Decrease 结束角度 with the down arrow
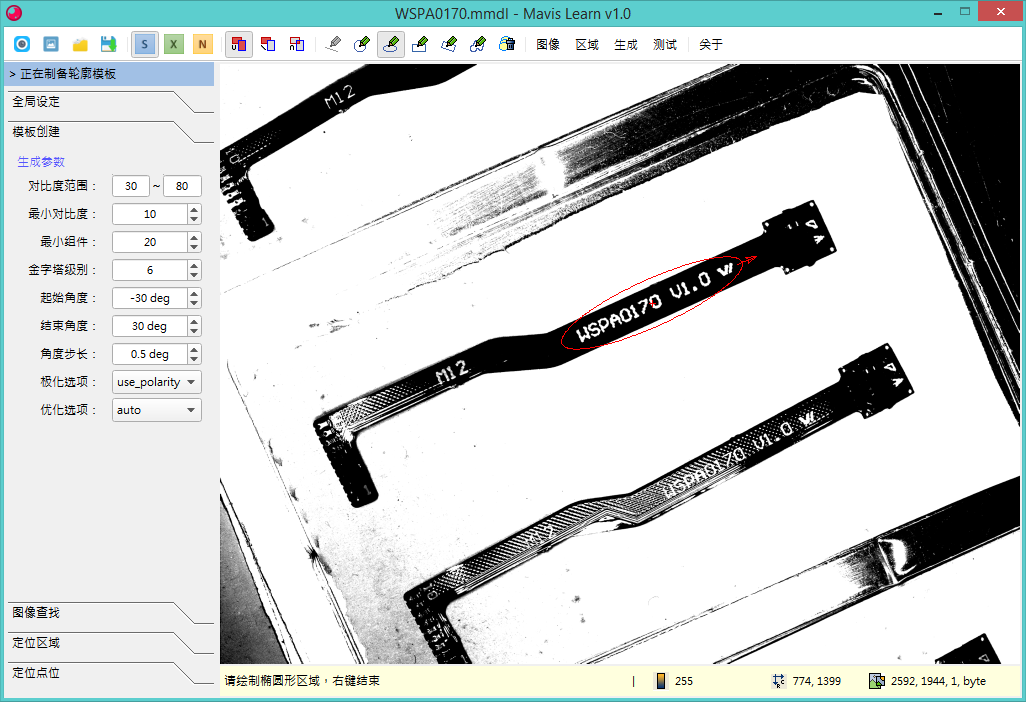The image size is (1026, 702). 194,332
